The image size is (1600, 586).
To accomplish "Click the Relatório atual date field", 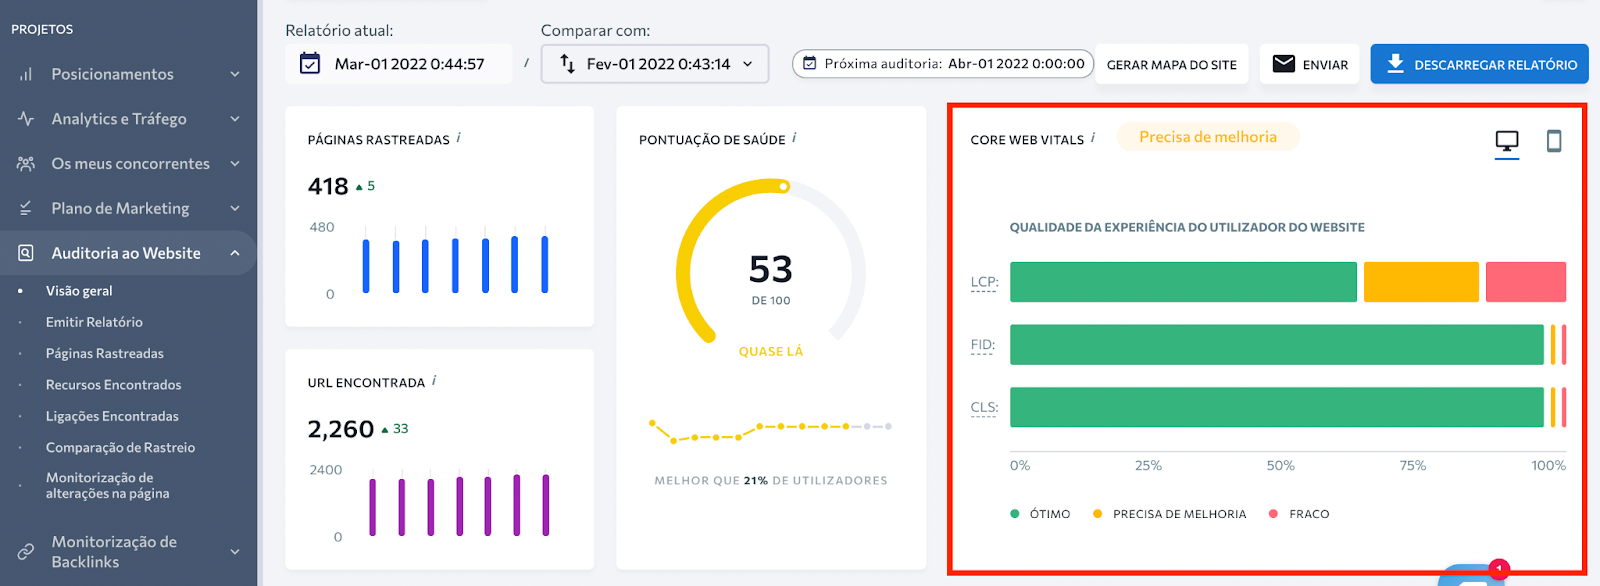I will click(x=399, y=64).
